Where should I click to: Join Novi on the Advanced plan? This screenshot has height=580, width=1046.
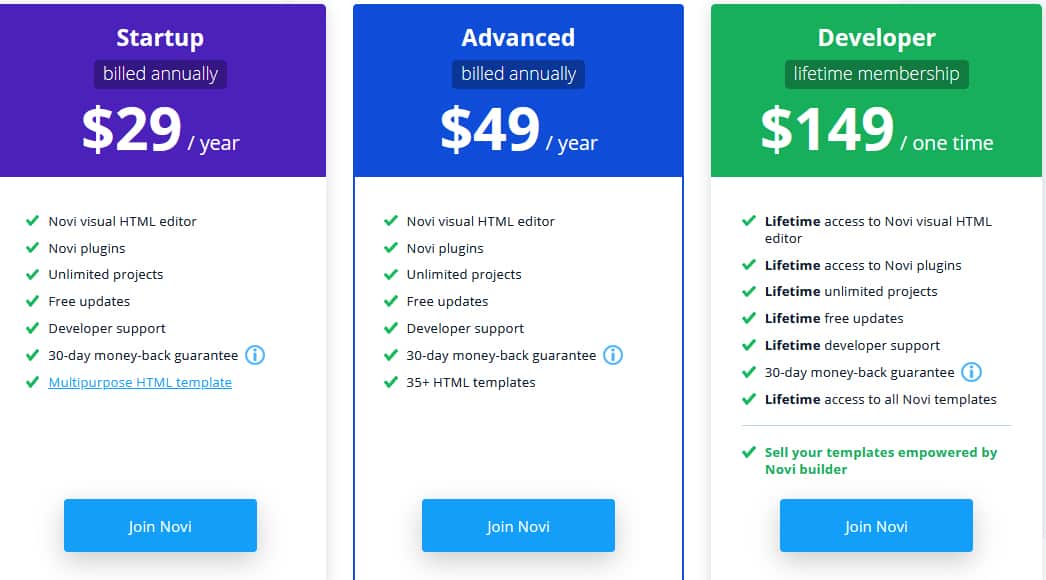point(518,526)
